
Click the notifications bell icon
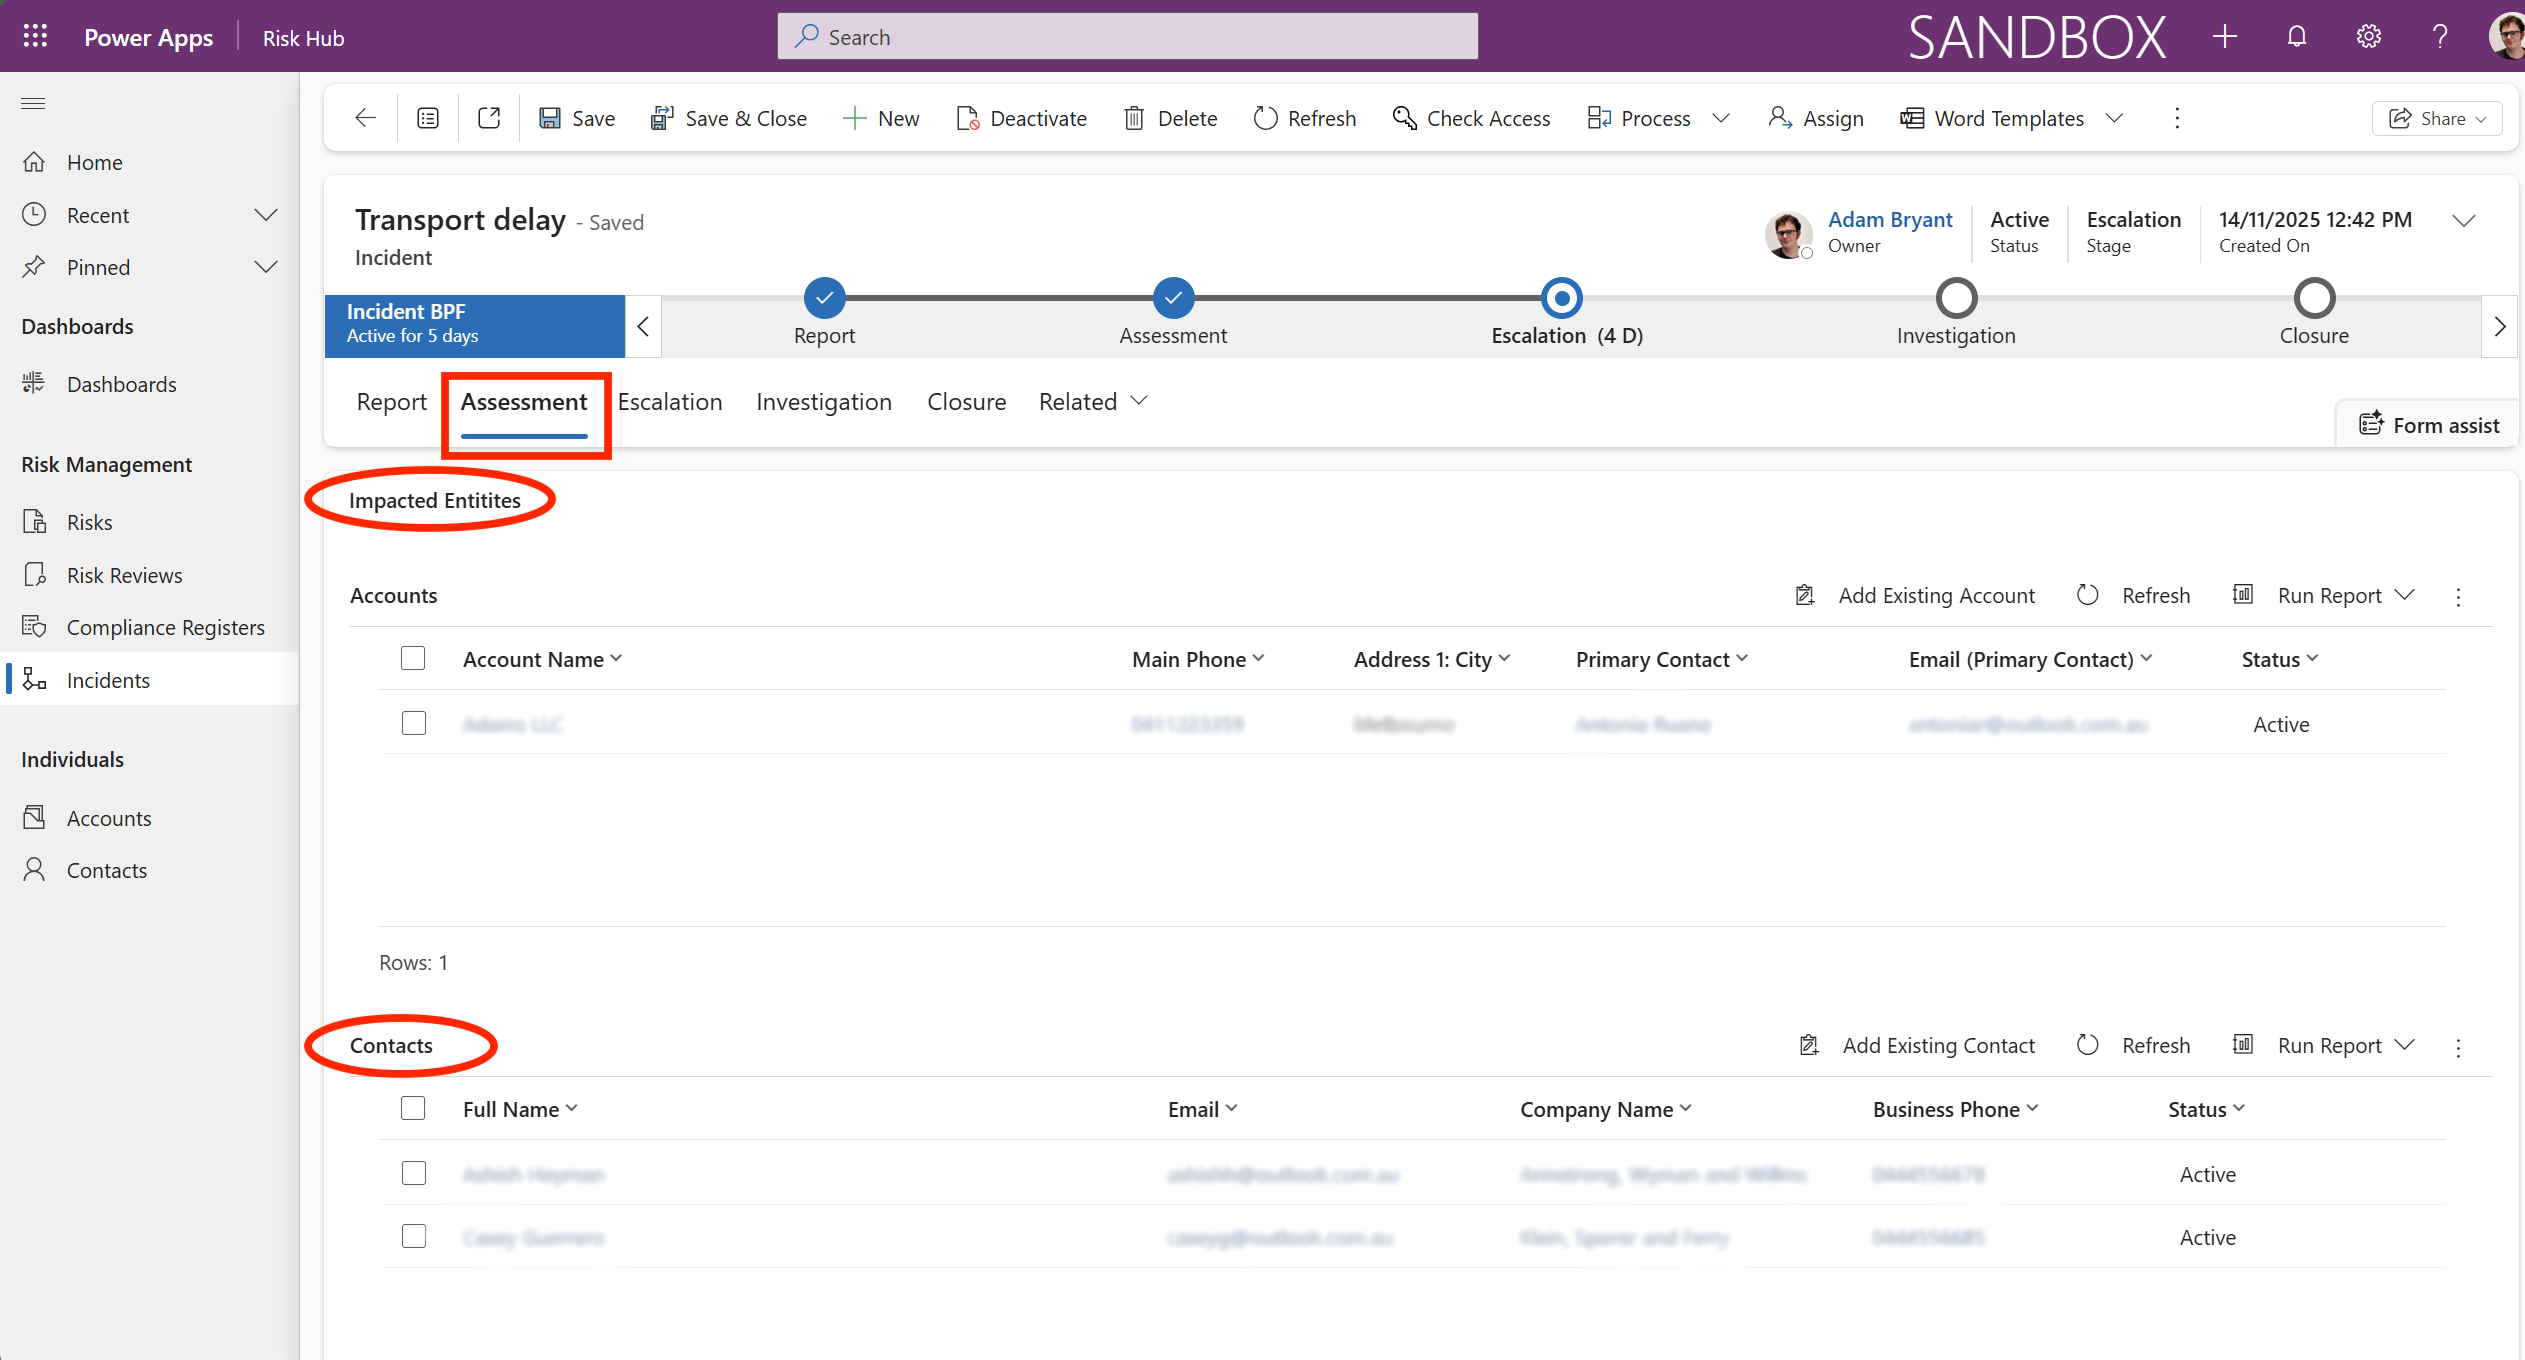pyautogui.click(x=2297, y=37)
